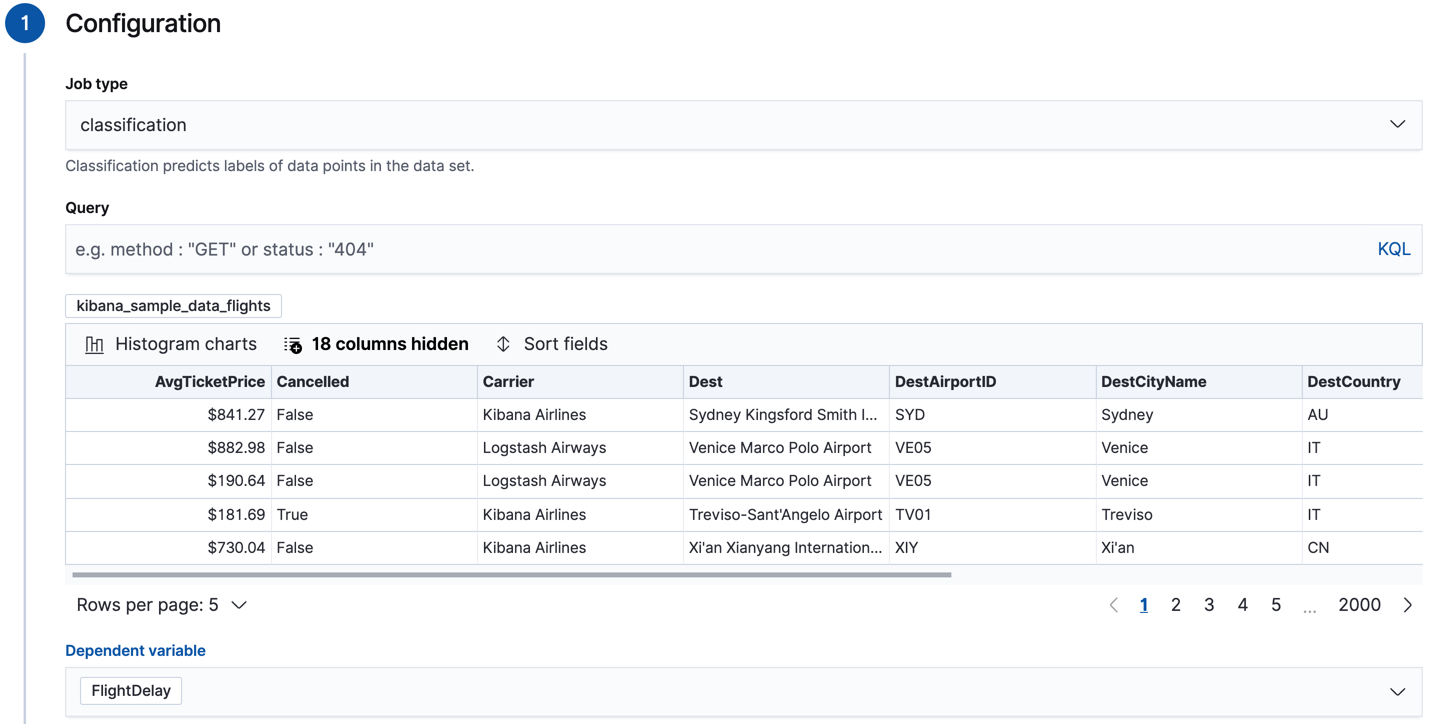
Task: Click the step 1 Configuration circle badge
Action: tap(24, 22)
